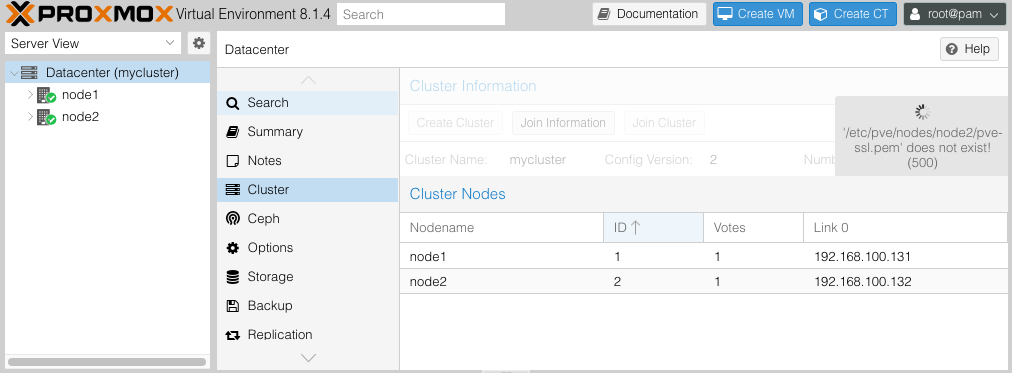
Task: Click the Summary book icon
Action: [232, 132]
